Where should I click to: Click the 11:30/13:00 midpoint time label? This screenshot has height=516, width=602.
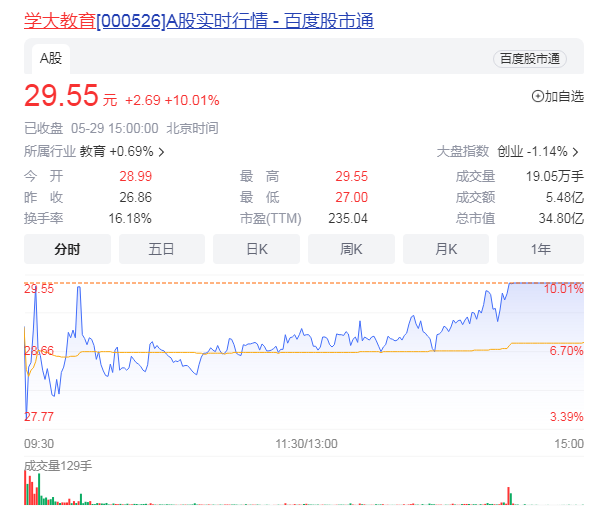(306, 443)
